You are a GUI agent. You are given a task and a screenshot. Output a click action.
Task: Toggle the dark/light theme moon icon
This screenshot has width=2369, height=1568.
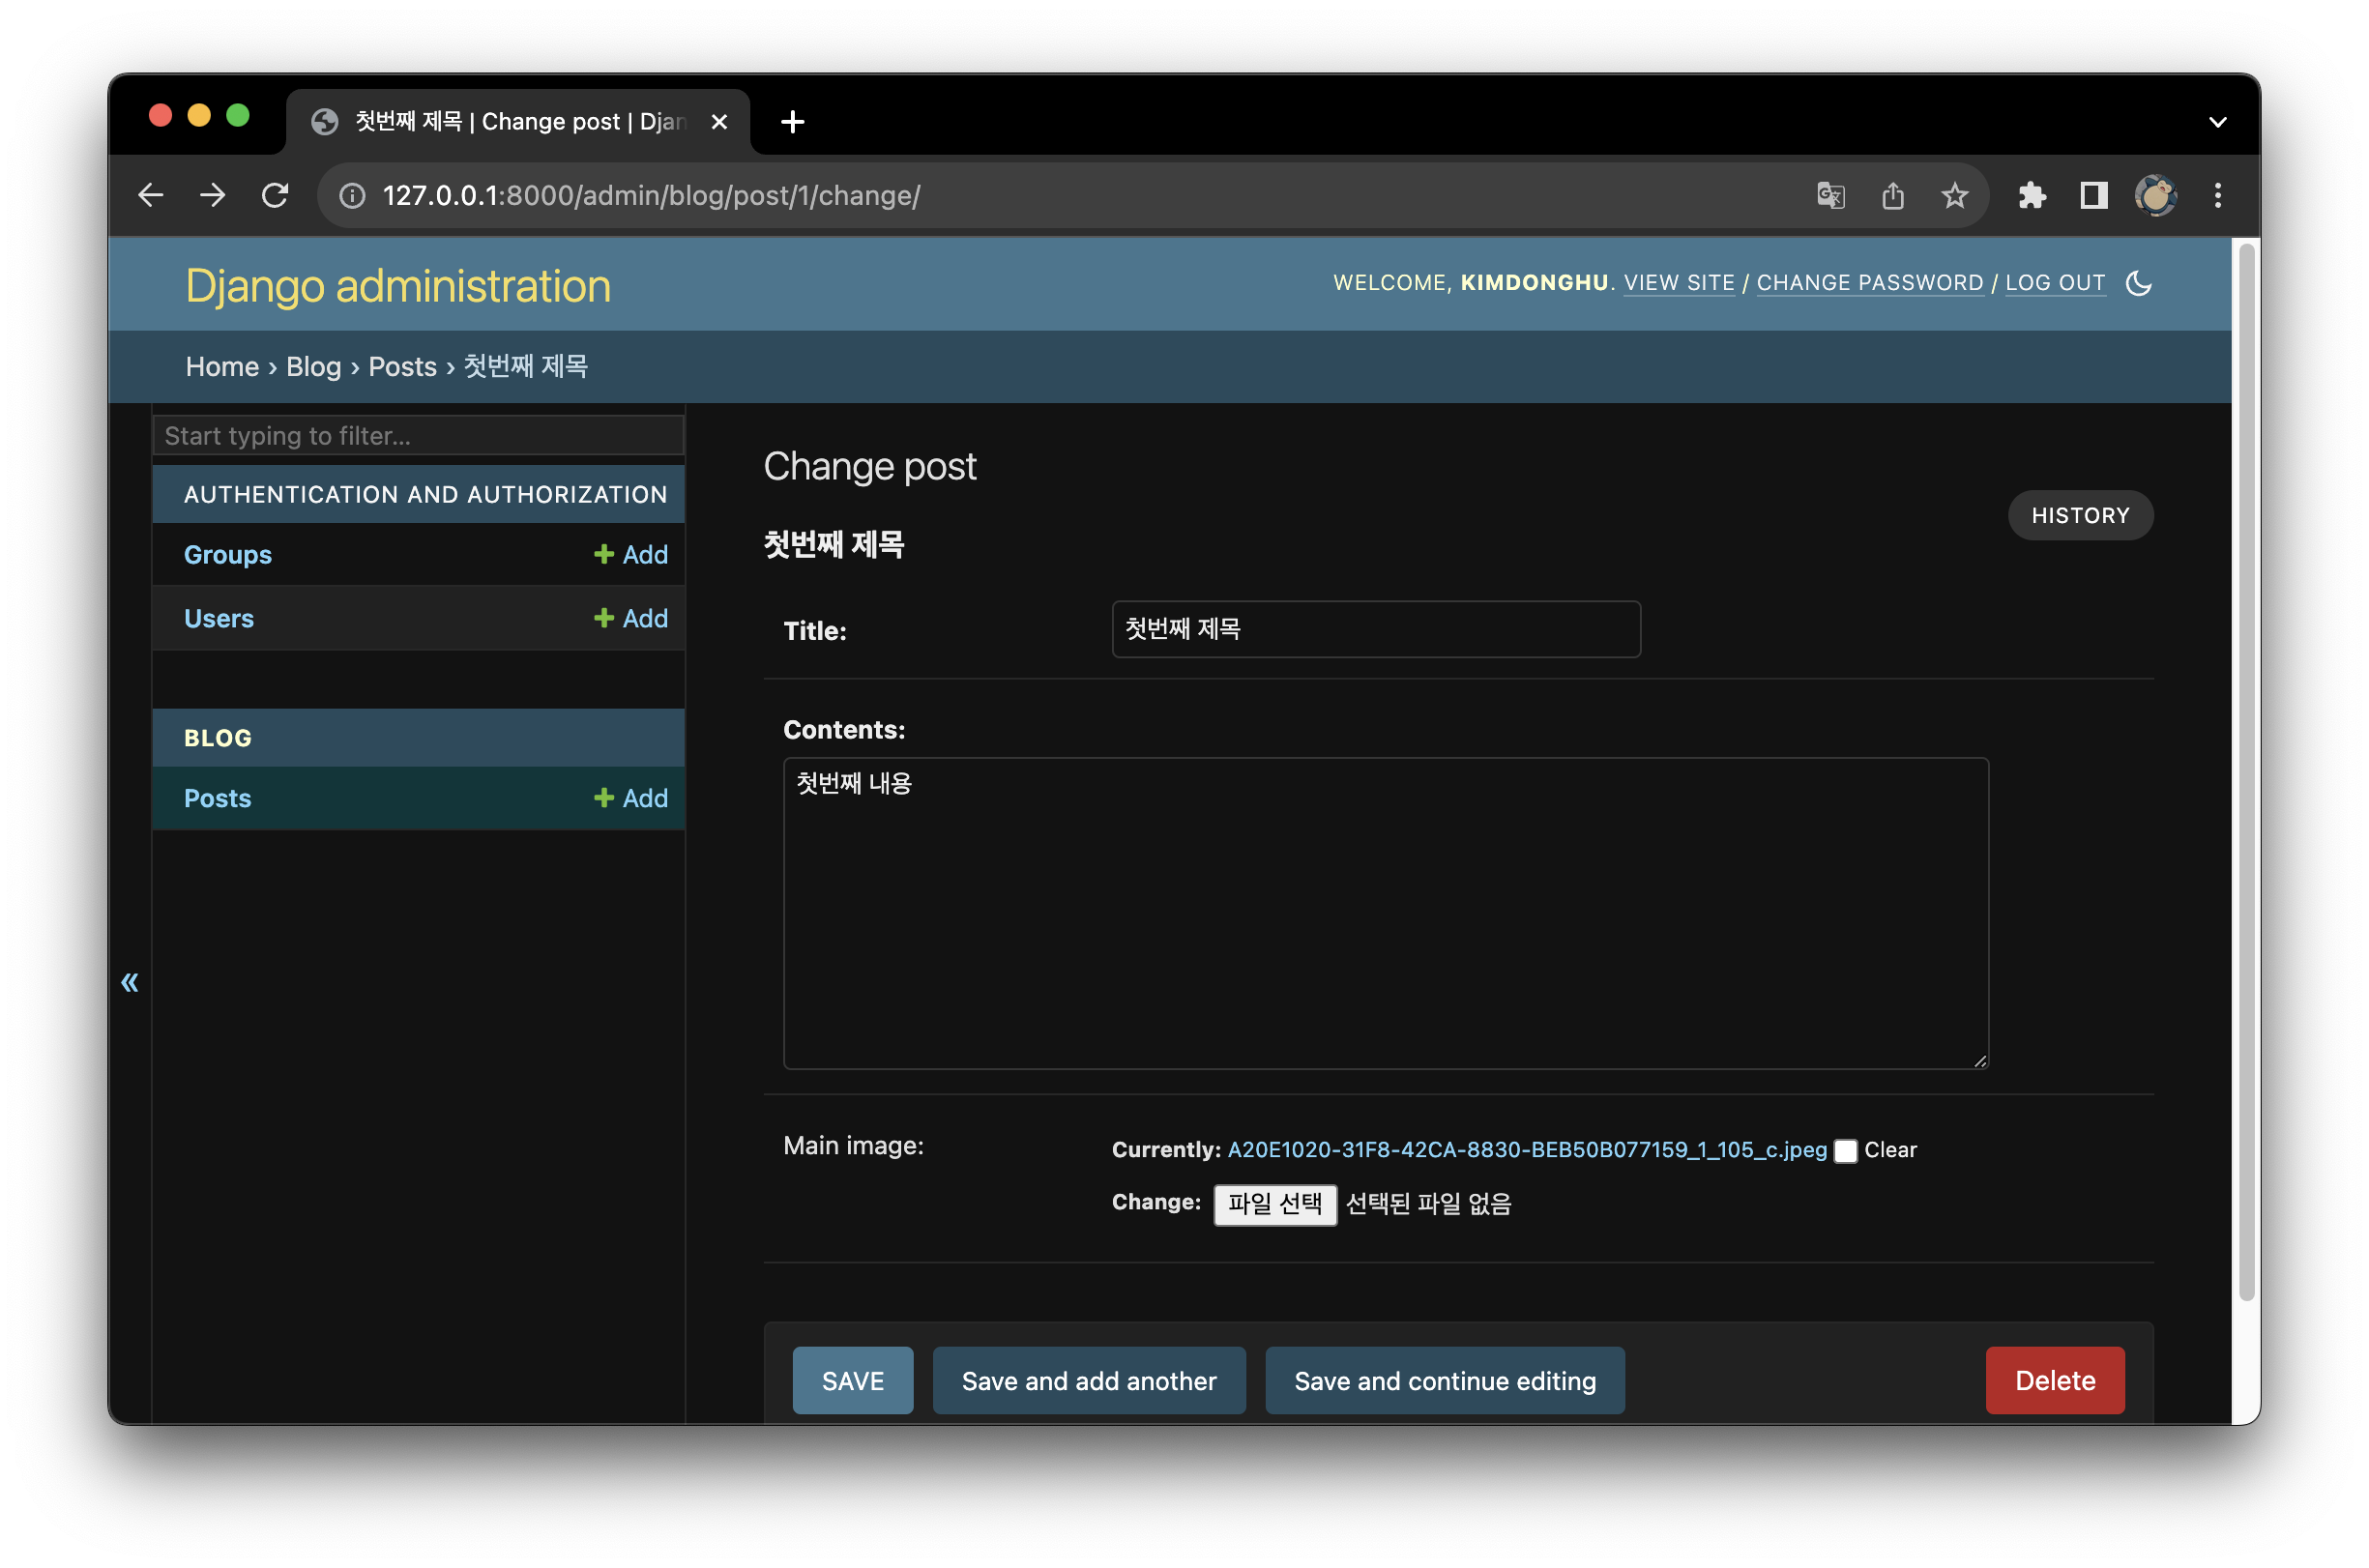[2138, 283]
